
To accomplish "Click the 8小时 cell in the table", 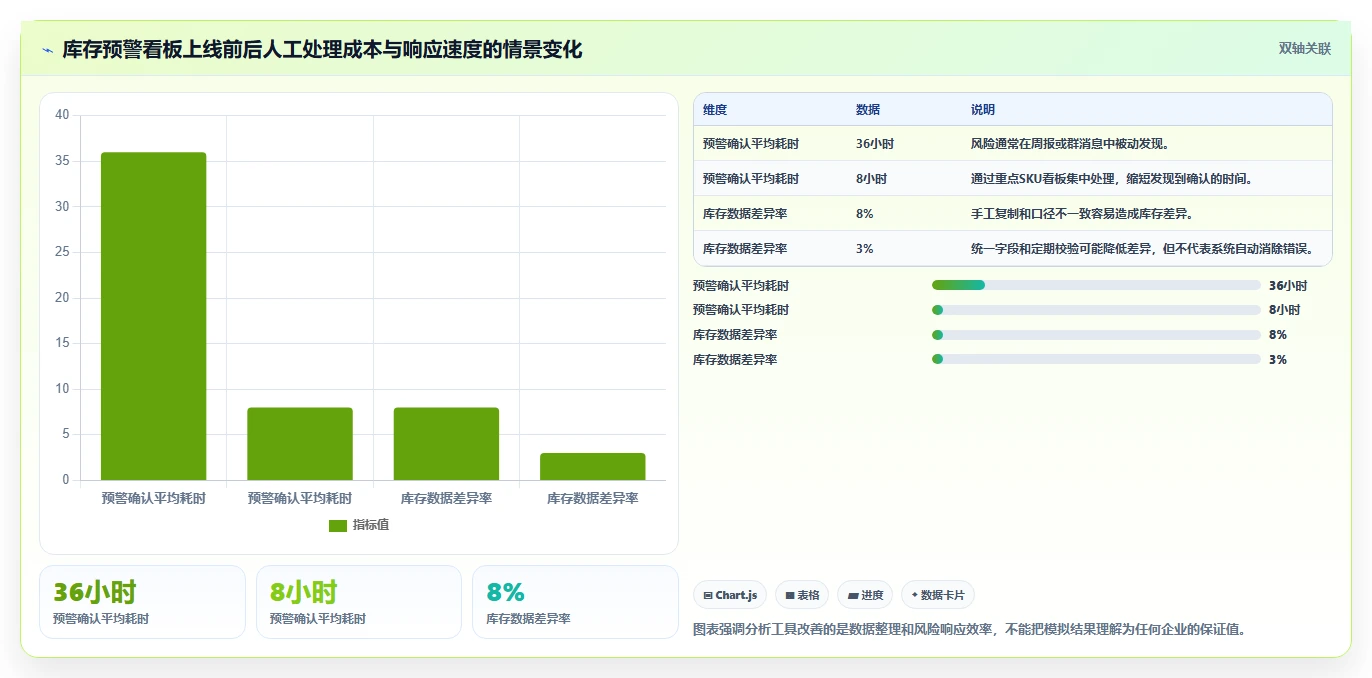I will pyautogui.click(x=871, y=179).
